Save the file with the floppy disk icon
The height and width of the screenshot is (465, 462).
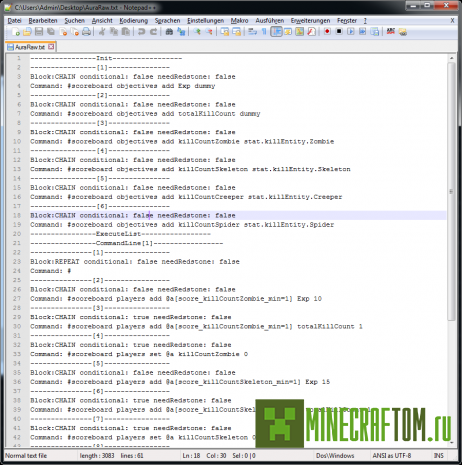[x=39, y=32]
